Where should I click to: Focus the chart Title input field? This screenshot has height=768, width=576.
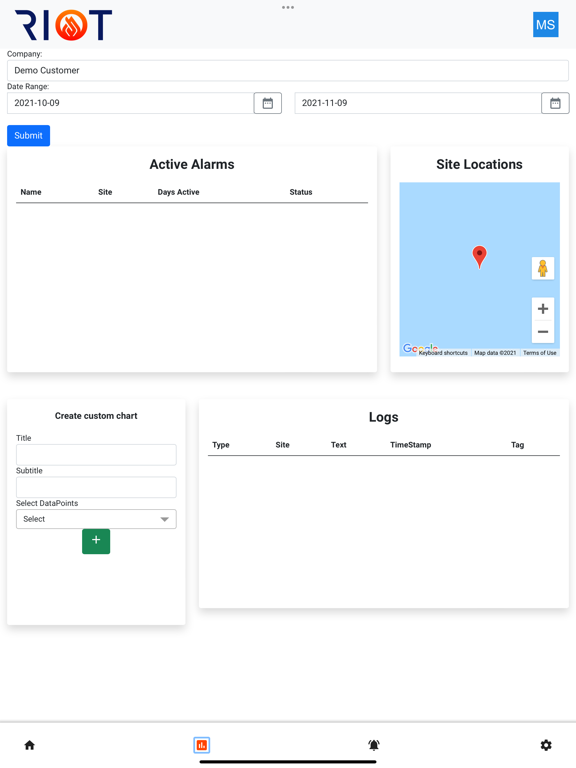[96, 455]
